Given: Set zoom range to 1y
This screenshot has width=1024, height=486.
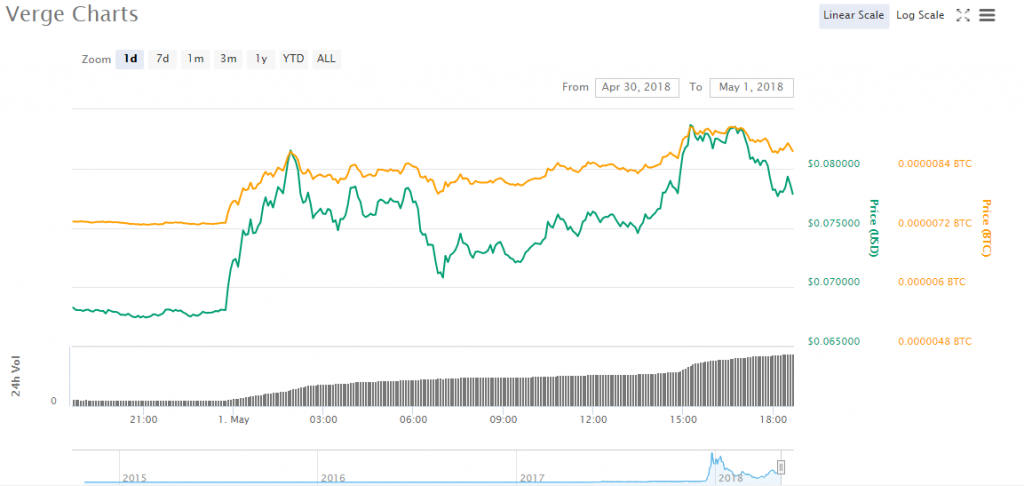Looking at the screenshot, I should click(261, 59).
